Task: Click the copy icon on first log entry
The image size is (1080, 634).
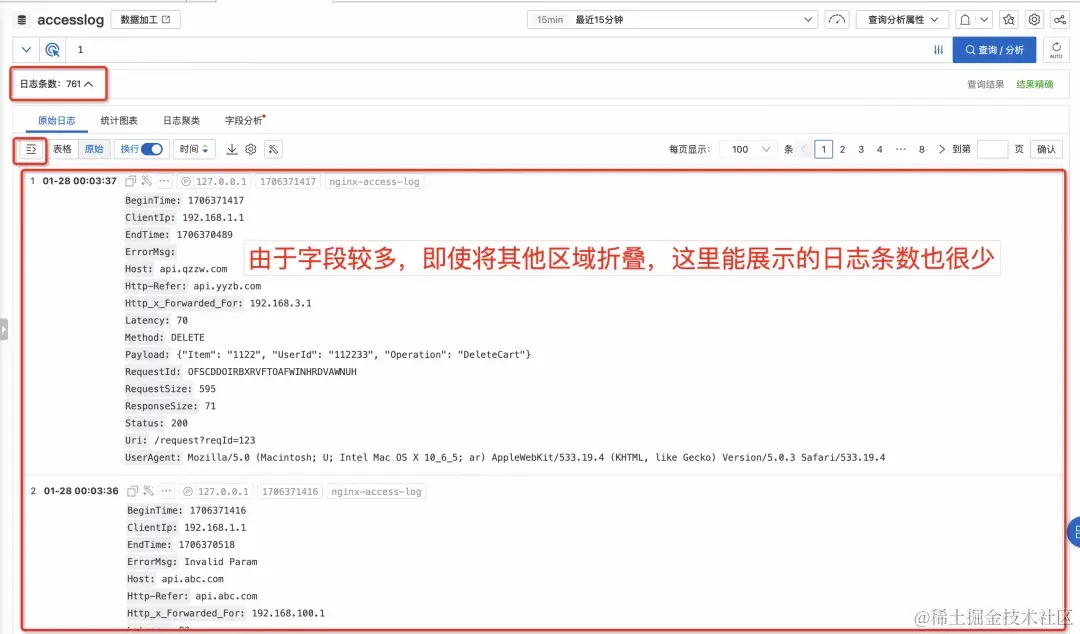Action: [x=130, y=180]
